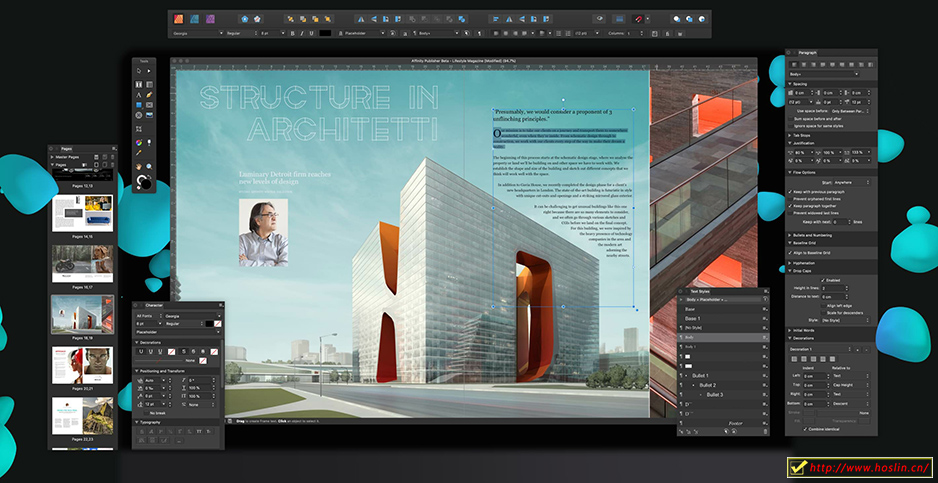Viewport: 938px width, 483px height.
Task: Select the Pen tool
Action: point(149,95)
